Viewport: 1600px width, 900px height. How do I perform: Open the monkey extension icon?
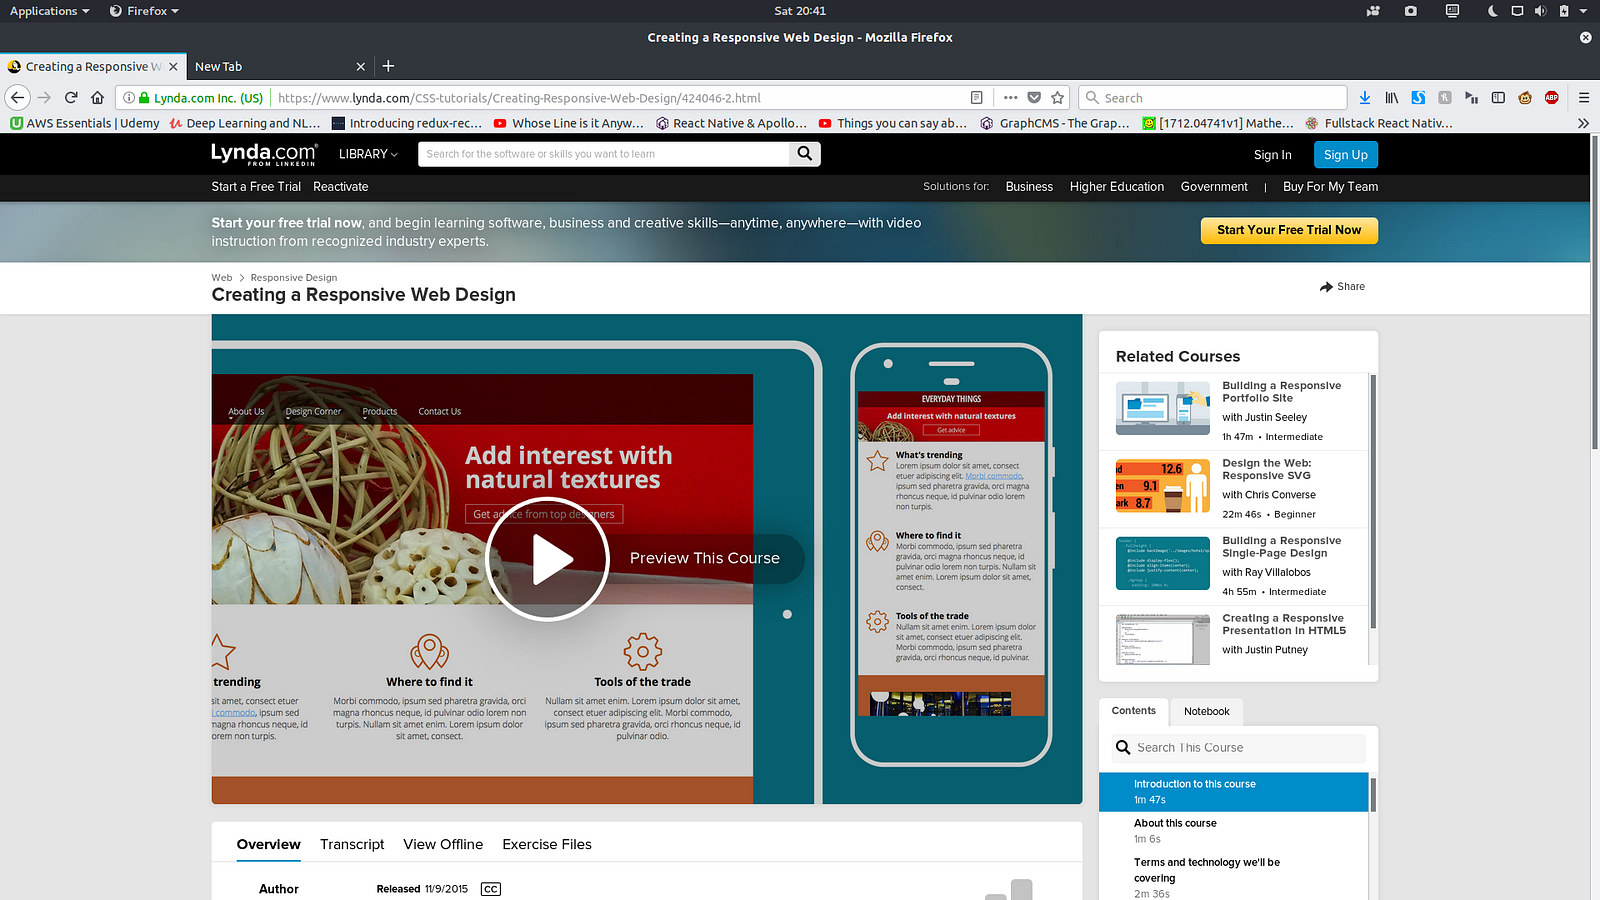(1525, 98)
